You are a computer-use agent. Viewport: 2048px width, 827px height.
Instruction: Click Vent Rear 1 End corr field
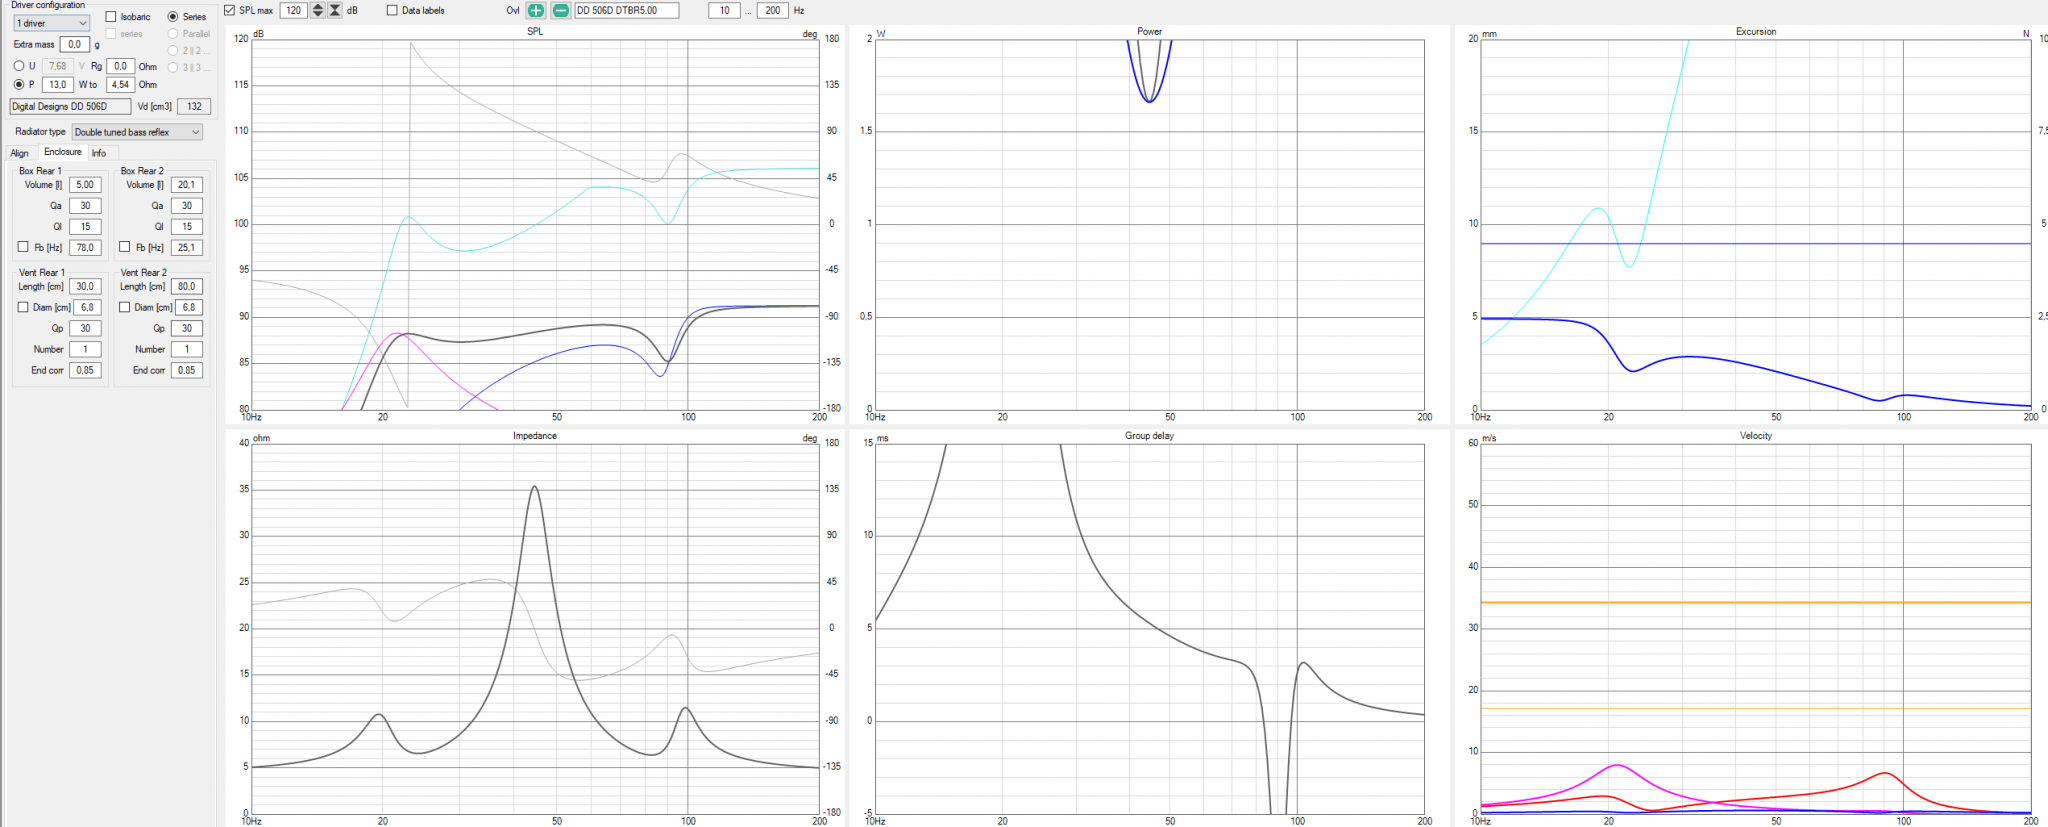(x=85, y=370)
